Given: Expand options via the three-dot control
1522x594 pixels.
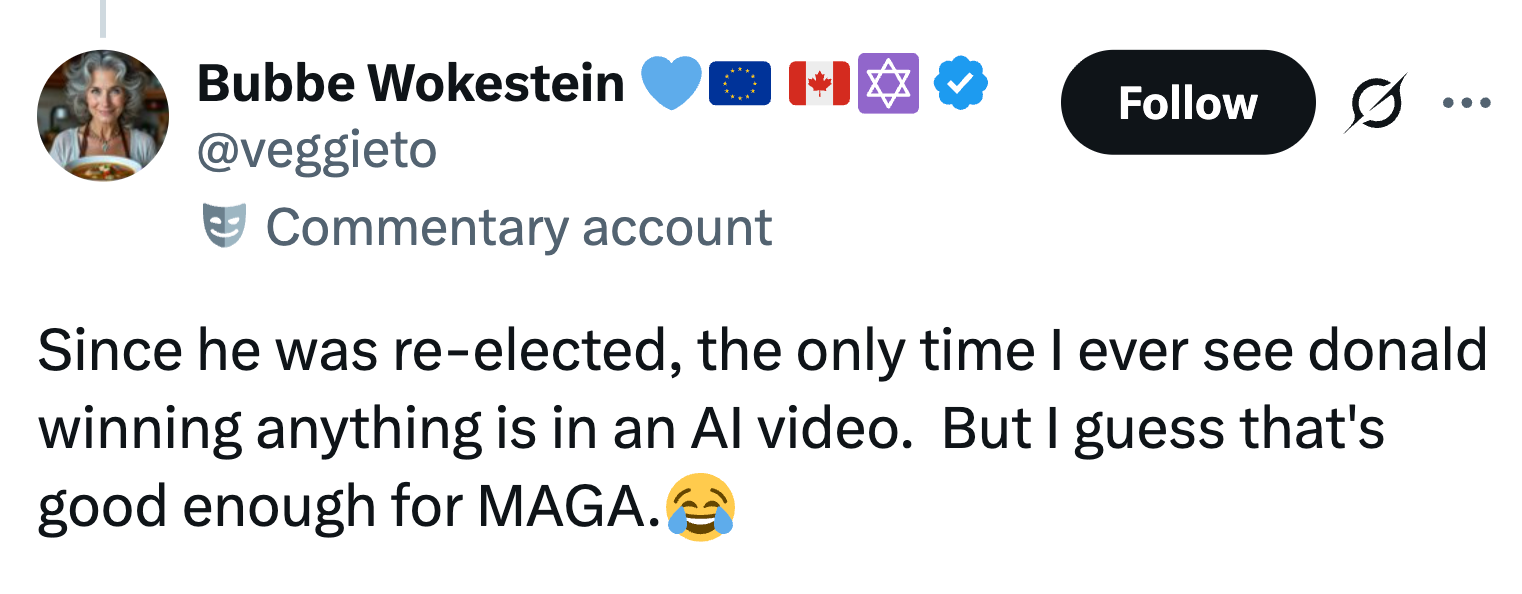Looking at the screenshot, I should (1467, 101).
